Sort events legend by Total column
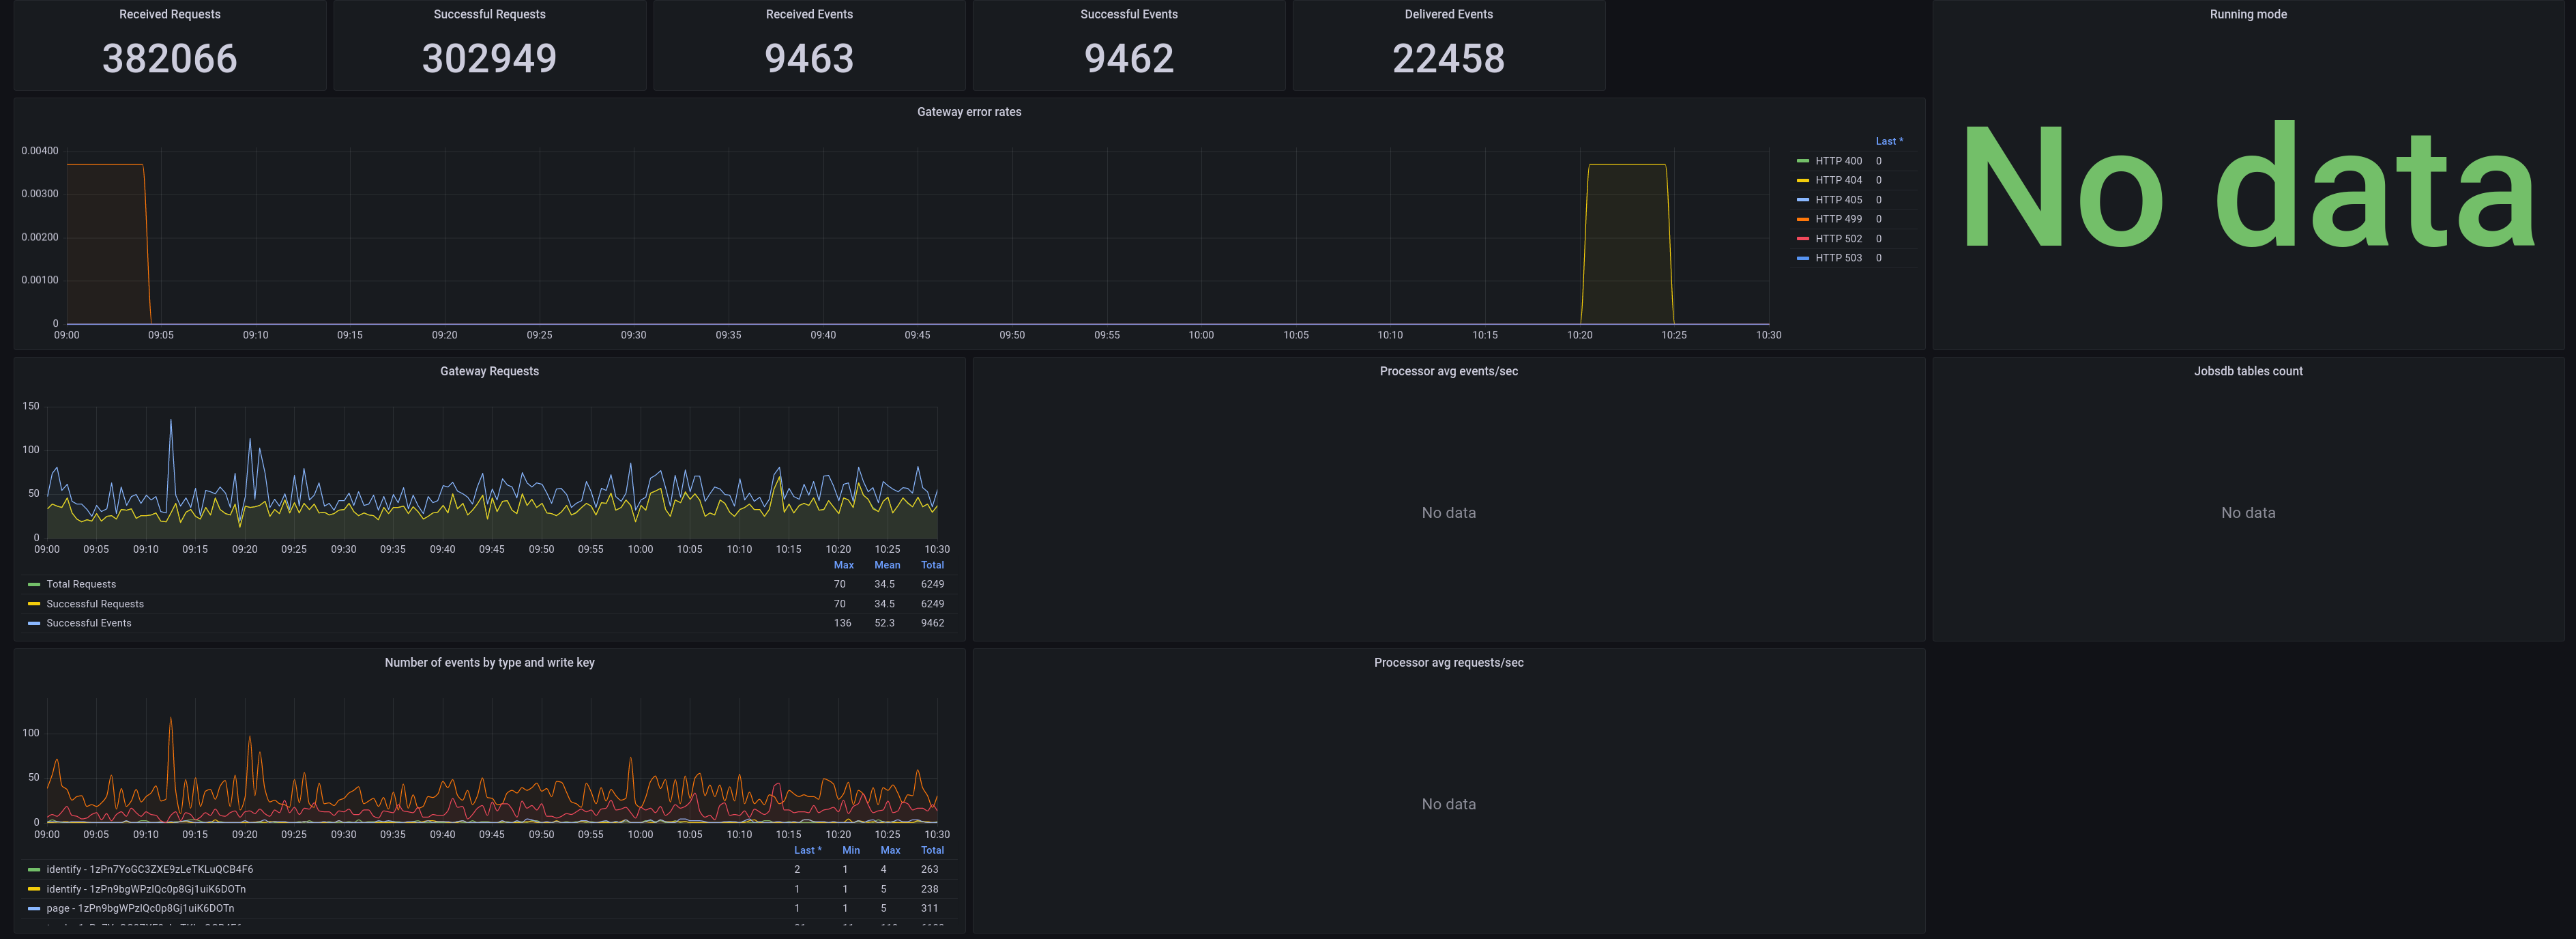Viewport: 2576px width, 939px height. point(932,850)
